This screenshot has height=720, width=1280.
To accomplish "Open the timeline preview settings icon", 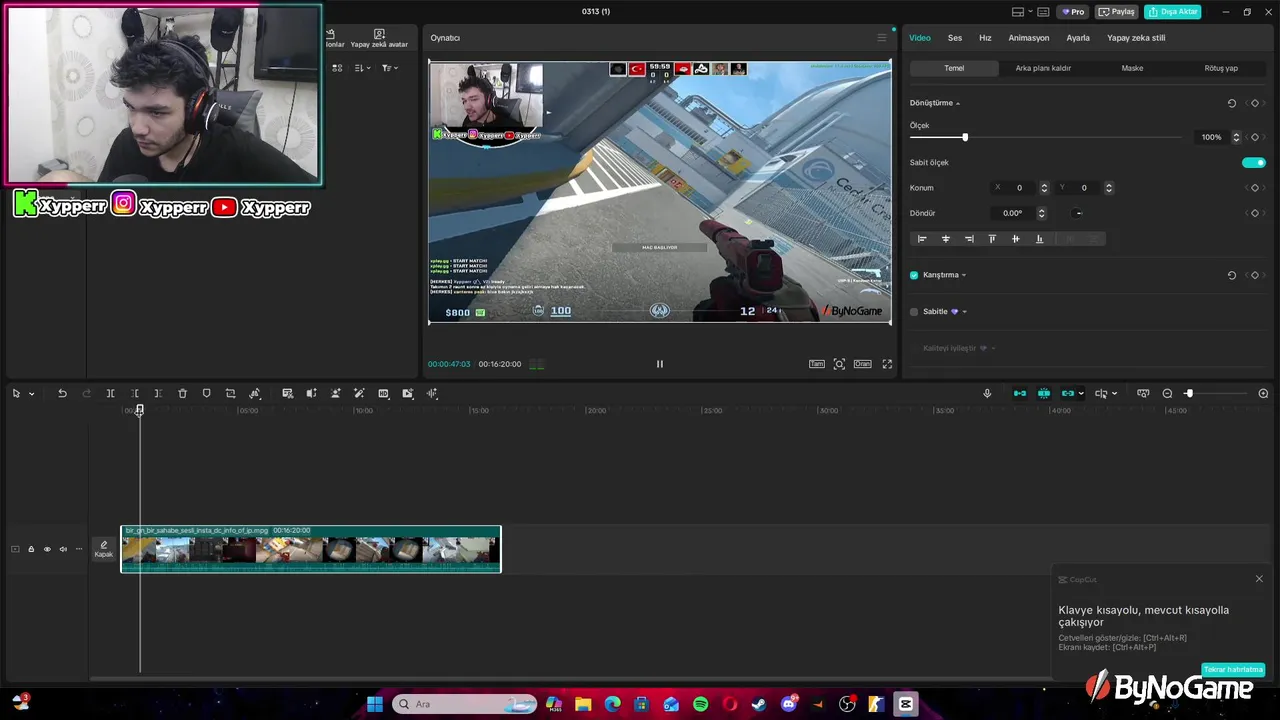I will click(x=1143, y=393).
